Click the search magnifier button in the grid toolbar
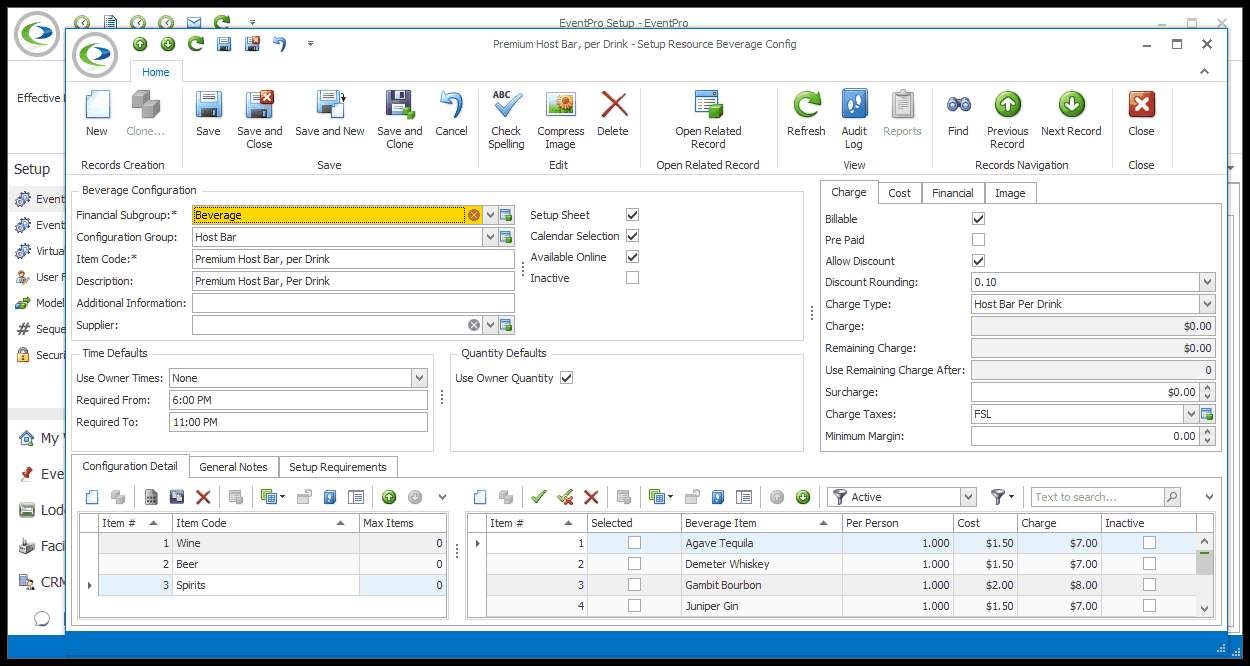The image size is (1250, 666). coord(1172,497)
